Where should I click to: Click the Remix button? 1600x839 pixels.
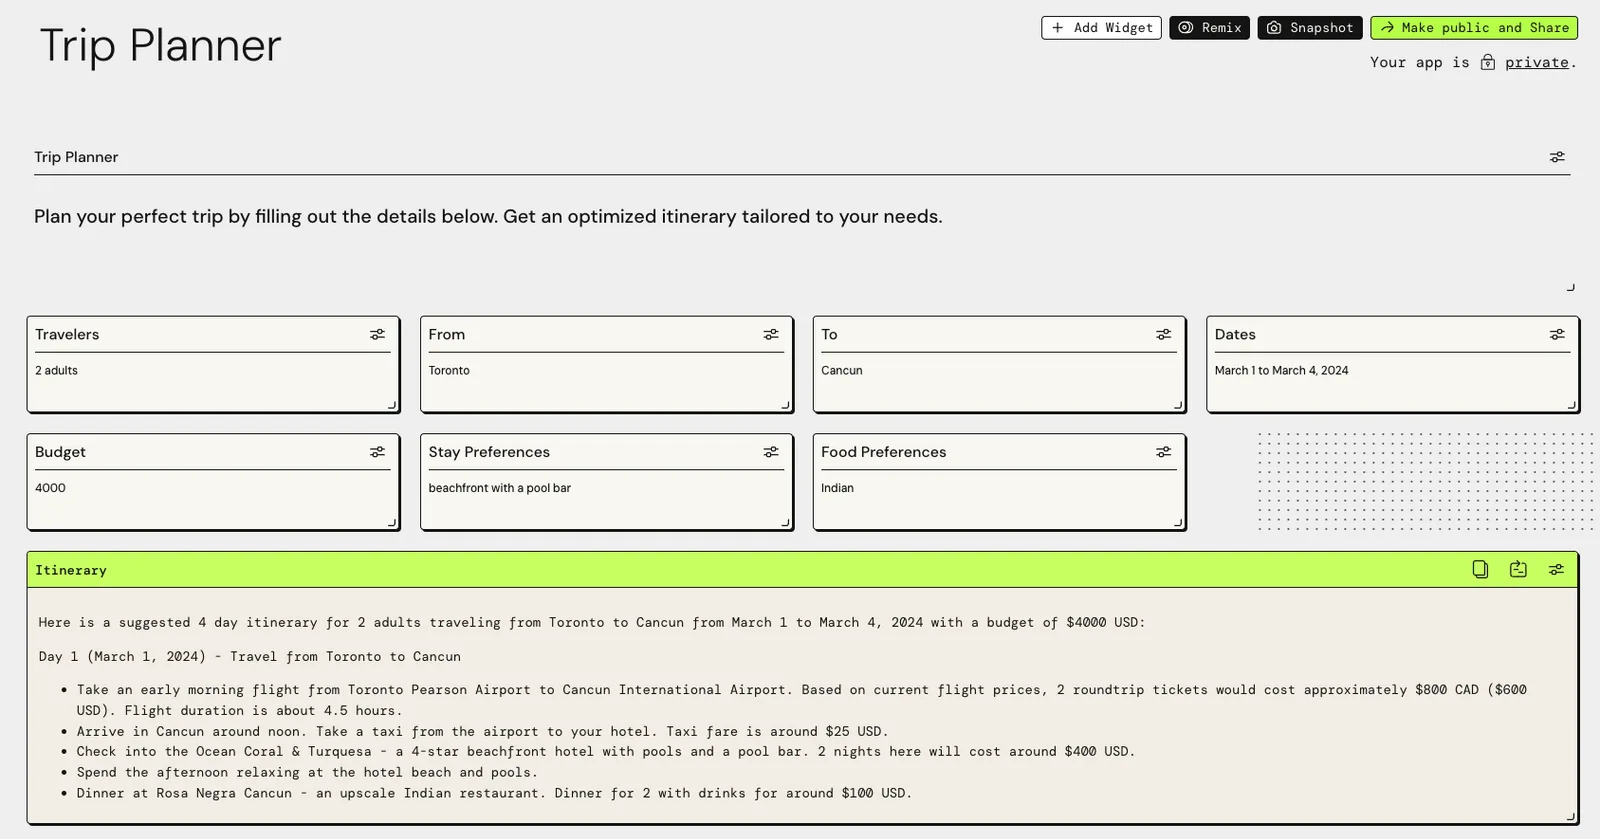click(1209, 28)
